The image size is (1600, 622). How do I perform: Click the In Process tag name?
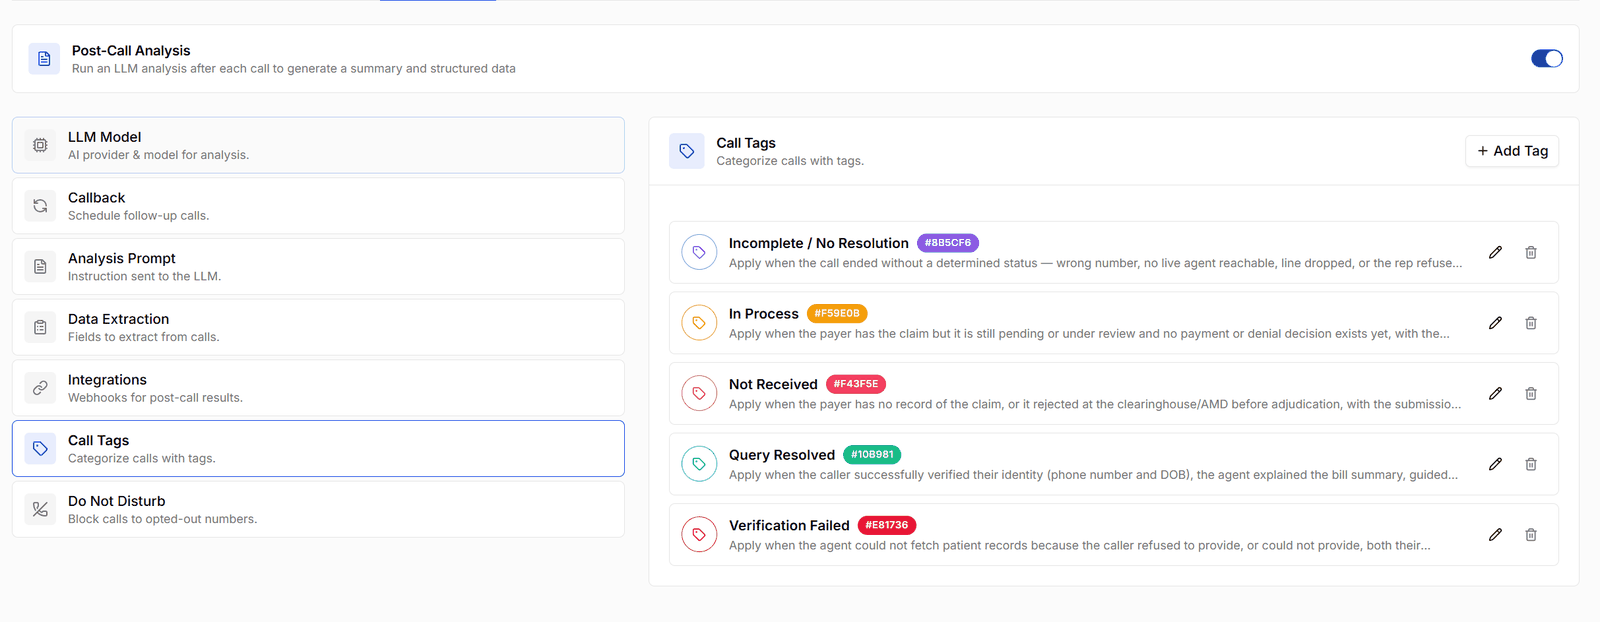[764, 314]
